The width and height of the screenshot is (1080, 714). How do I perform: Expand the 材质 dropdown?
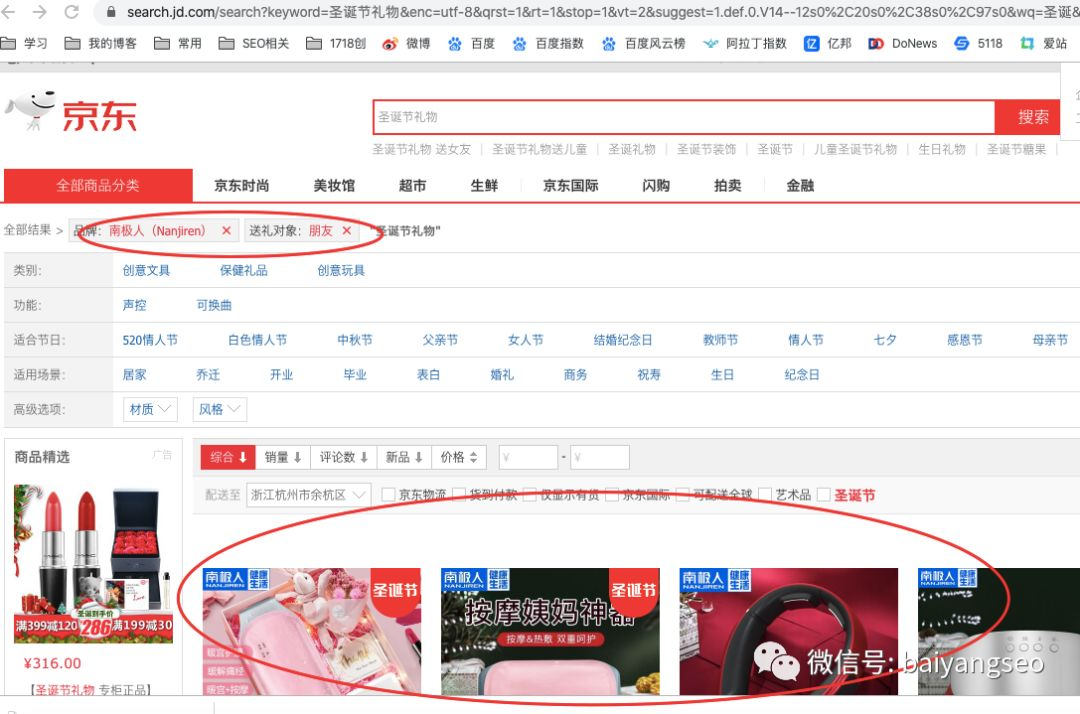[150, 410]
